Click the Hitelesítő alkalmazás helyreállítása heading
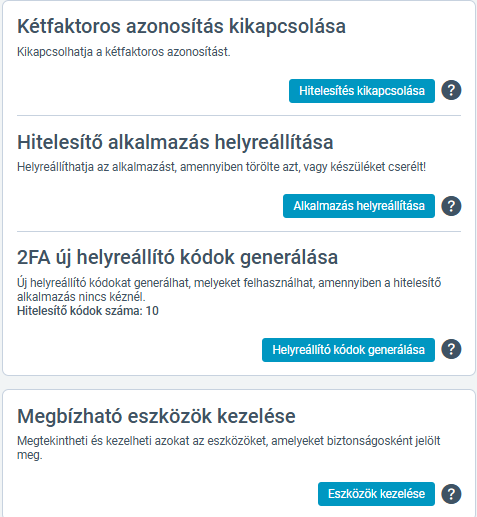The height and width of the screenshot is (517, 477). point(175,142)
